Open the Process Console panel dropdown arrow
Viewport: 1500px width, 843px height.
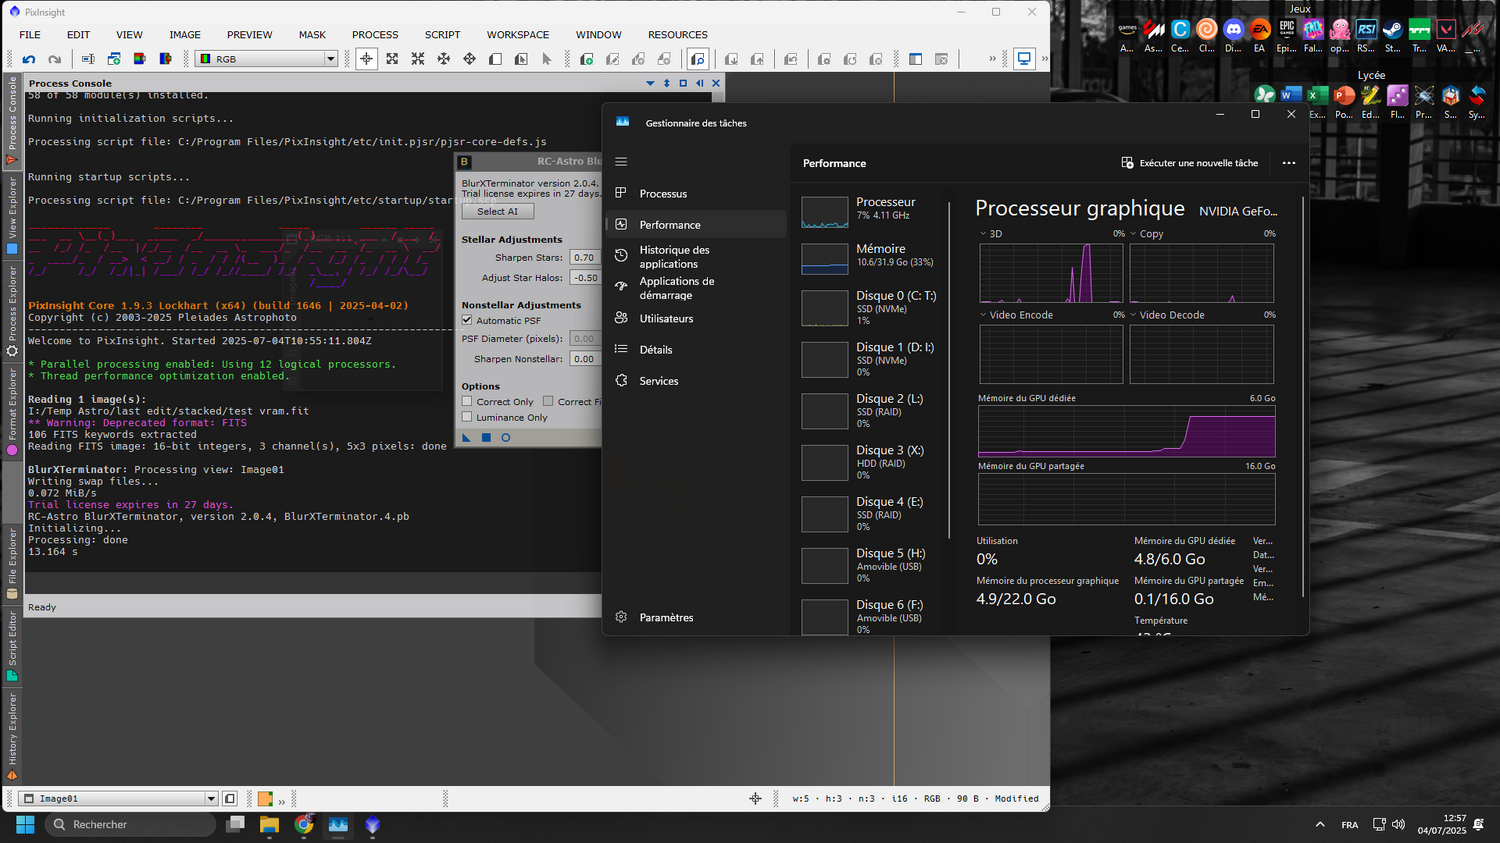click(650, 83)
